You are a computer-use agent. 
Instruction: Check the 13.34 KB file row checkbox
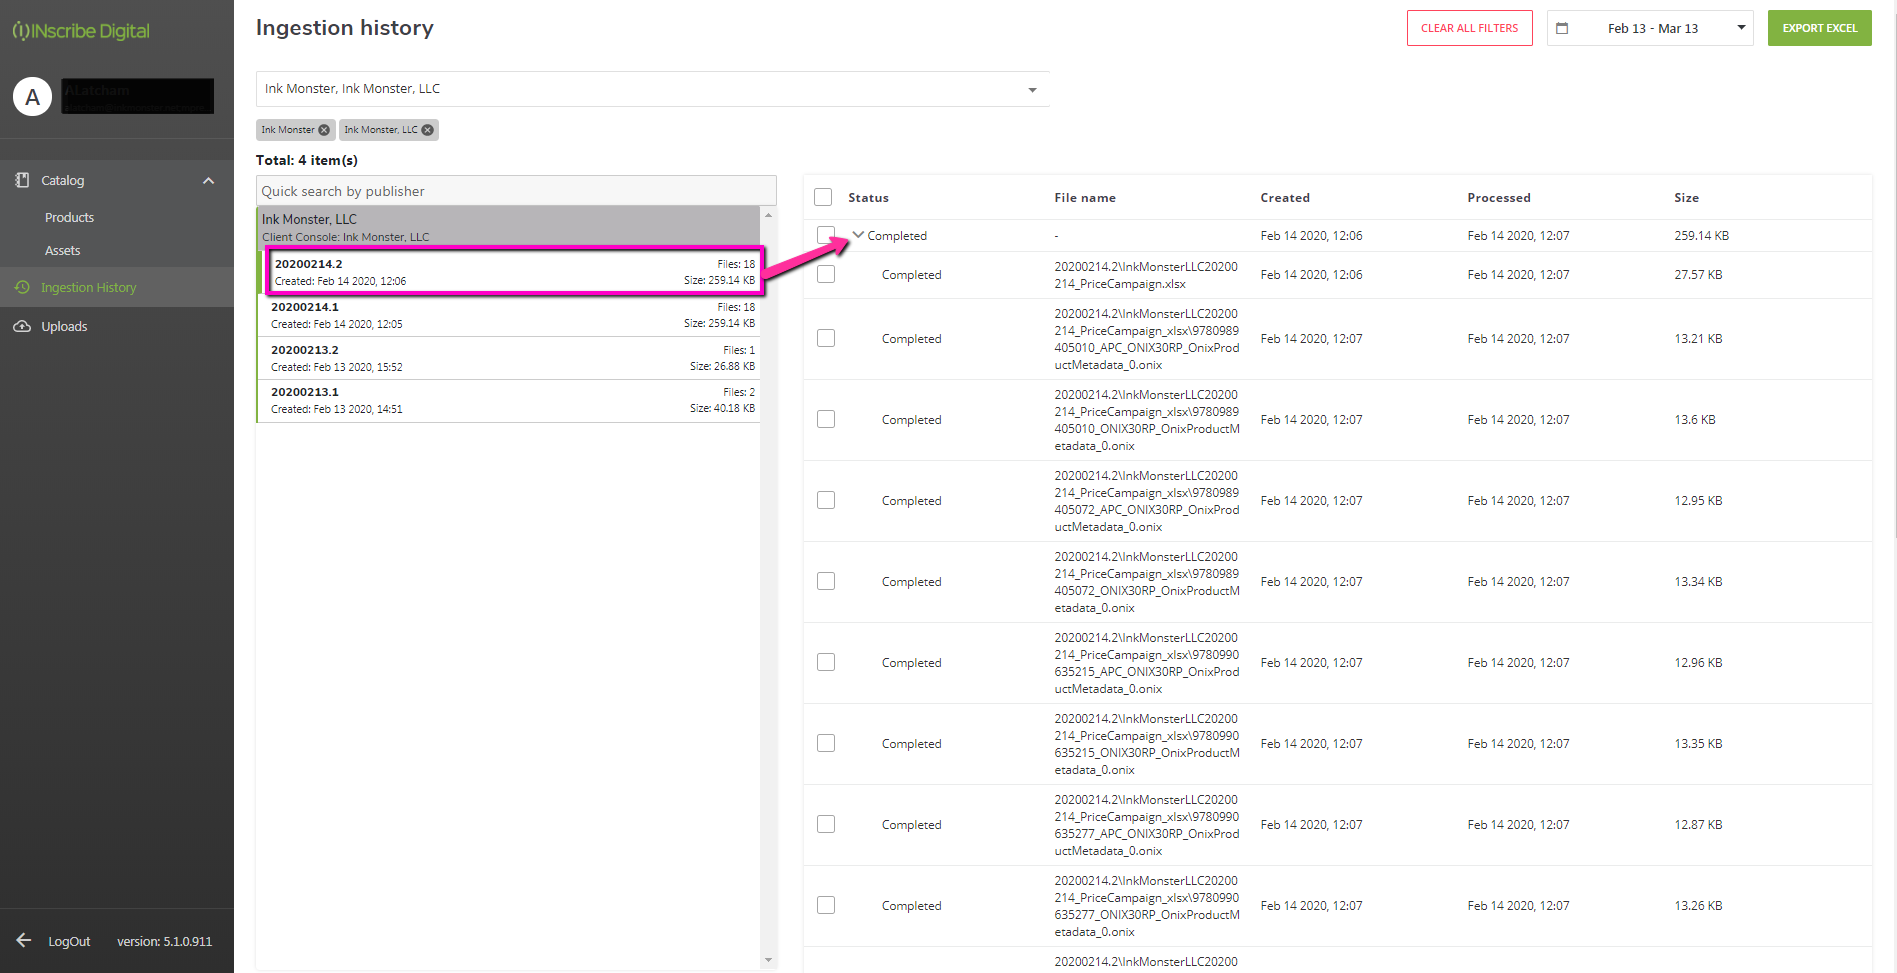click(x=826, y=581)
